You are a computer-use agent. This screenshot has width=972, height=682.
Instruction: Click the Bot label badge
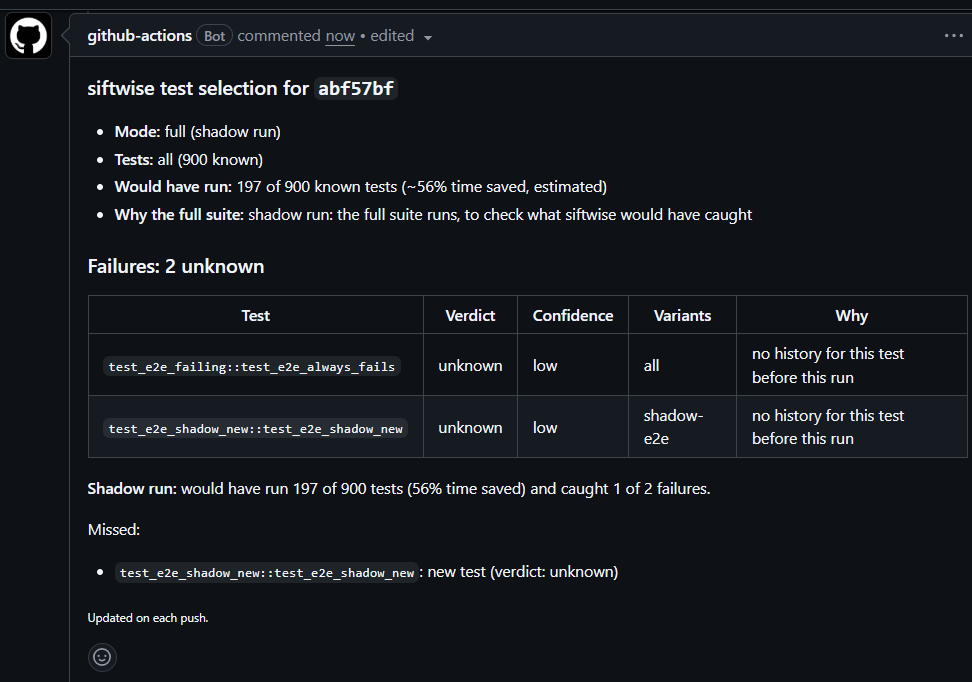click(x=214, y=36)
